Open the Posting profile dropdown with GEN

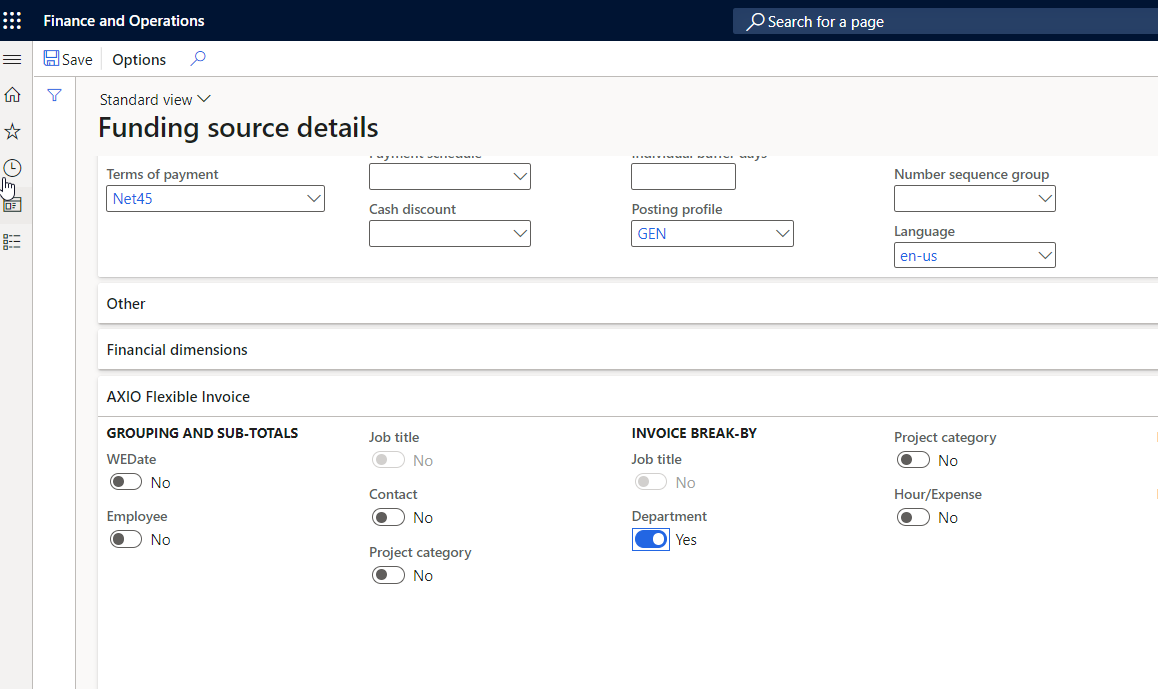pos(782,233)
